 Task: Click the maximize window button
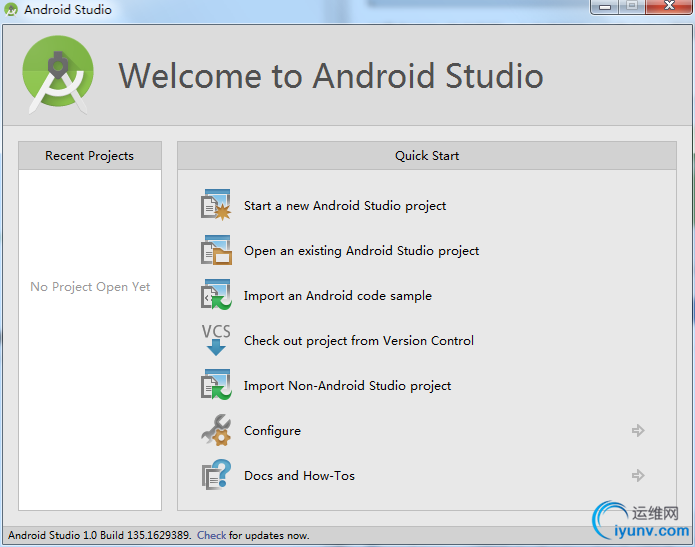point(632,7)
